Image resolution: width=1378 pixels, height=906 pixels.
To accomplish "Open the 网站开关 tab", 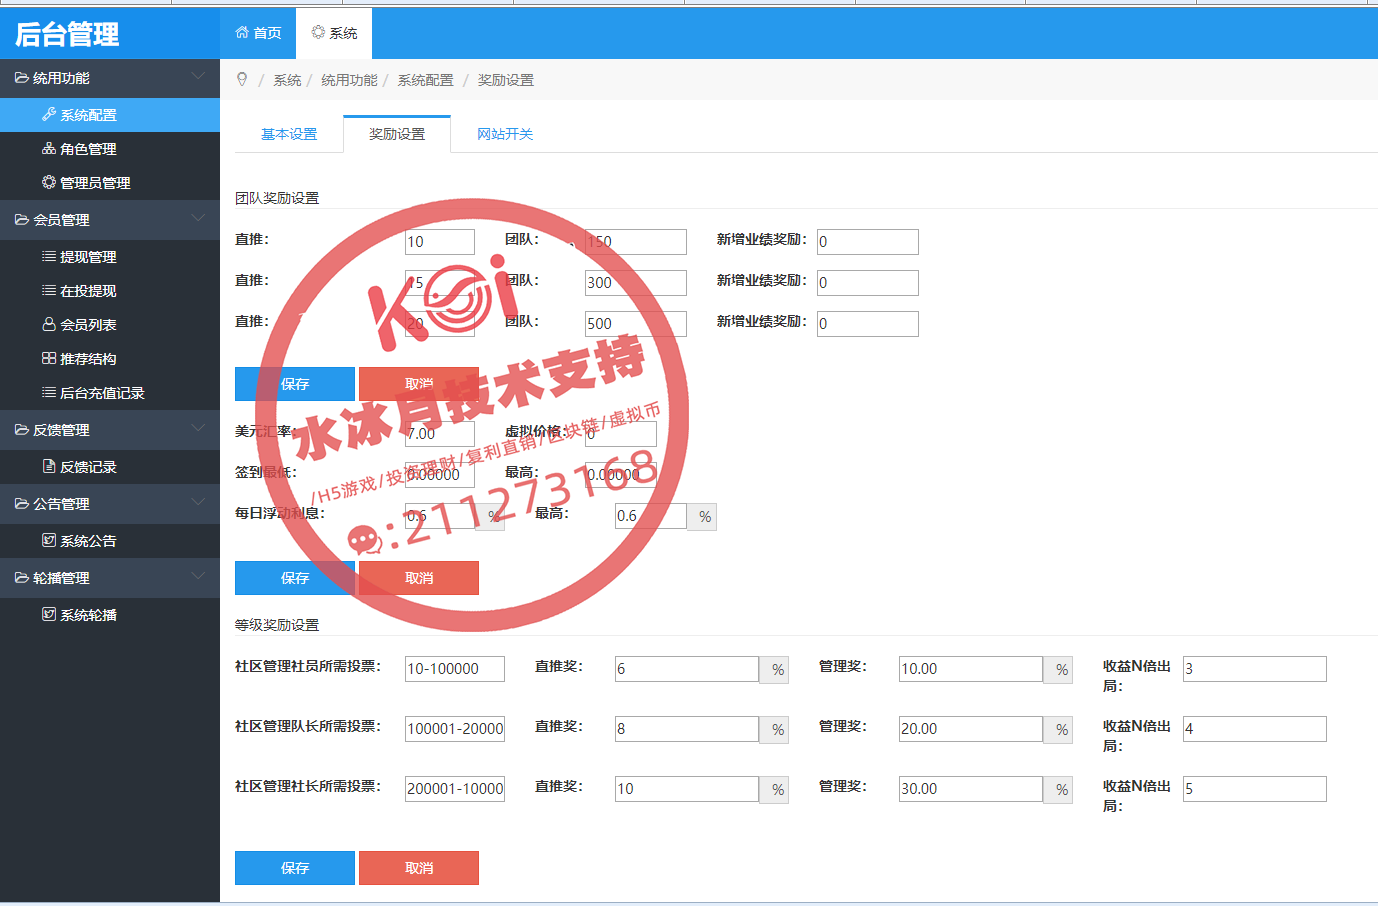I will tap(505, 134).
